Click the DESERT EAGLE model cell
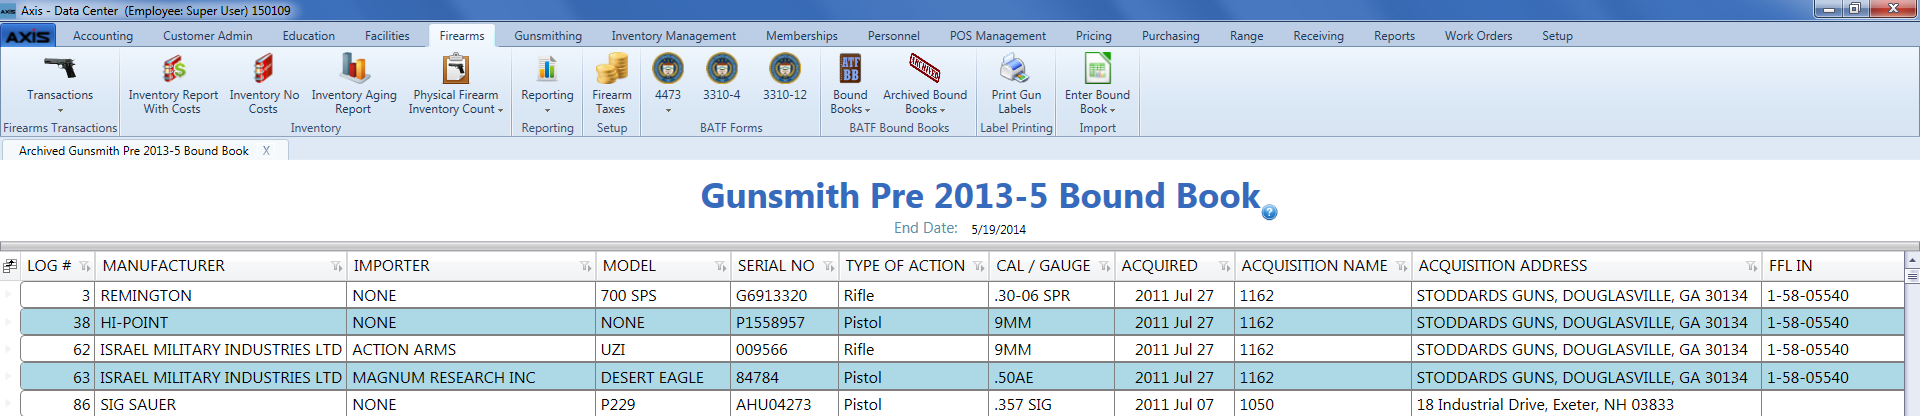1920x416 pixels. [664, 377]
